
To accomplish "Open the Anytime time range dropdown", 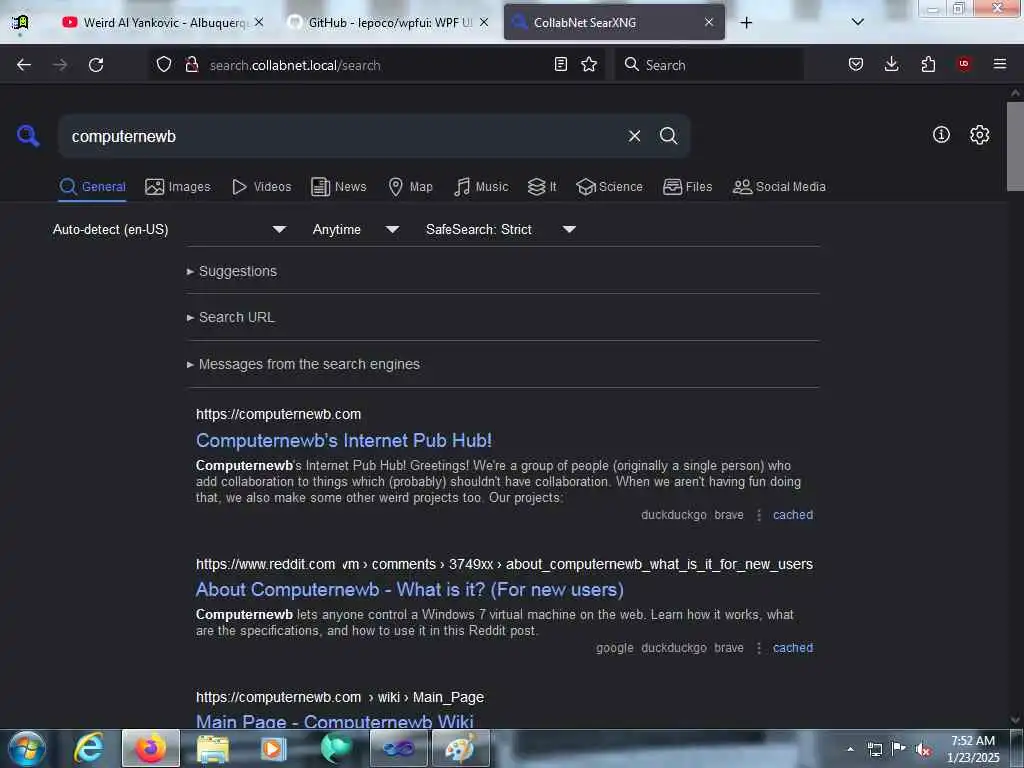I will tap(355, 229).
